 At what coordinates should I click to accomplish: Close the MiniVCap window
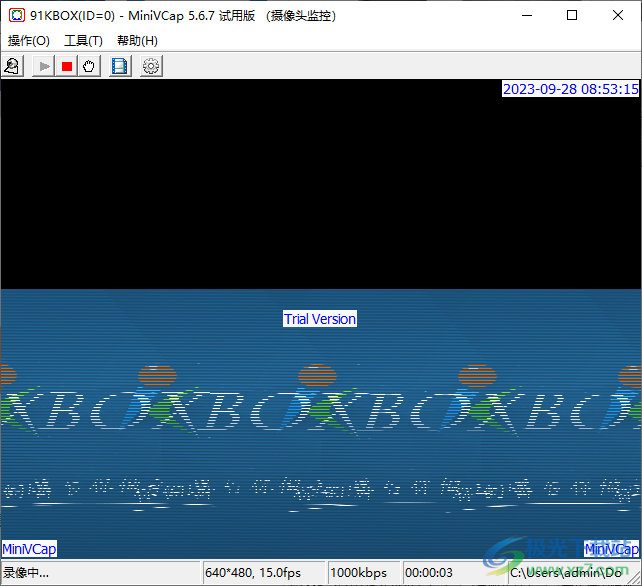(x=618, y=16)
